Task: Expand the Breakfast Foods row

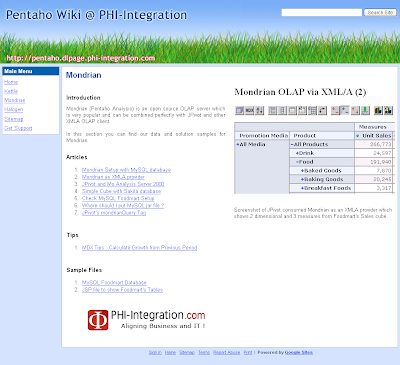Action: tap(302, 188)
